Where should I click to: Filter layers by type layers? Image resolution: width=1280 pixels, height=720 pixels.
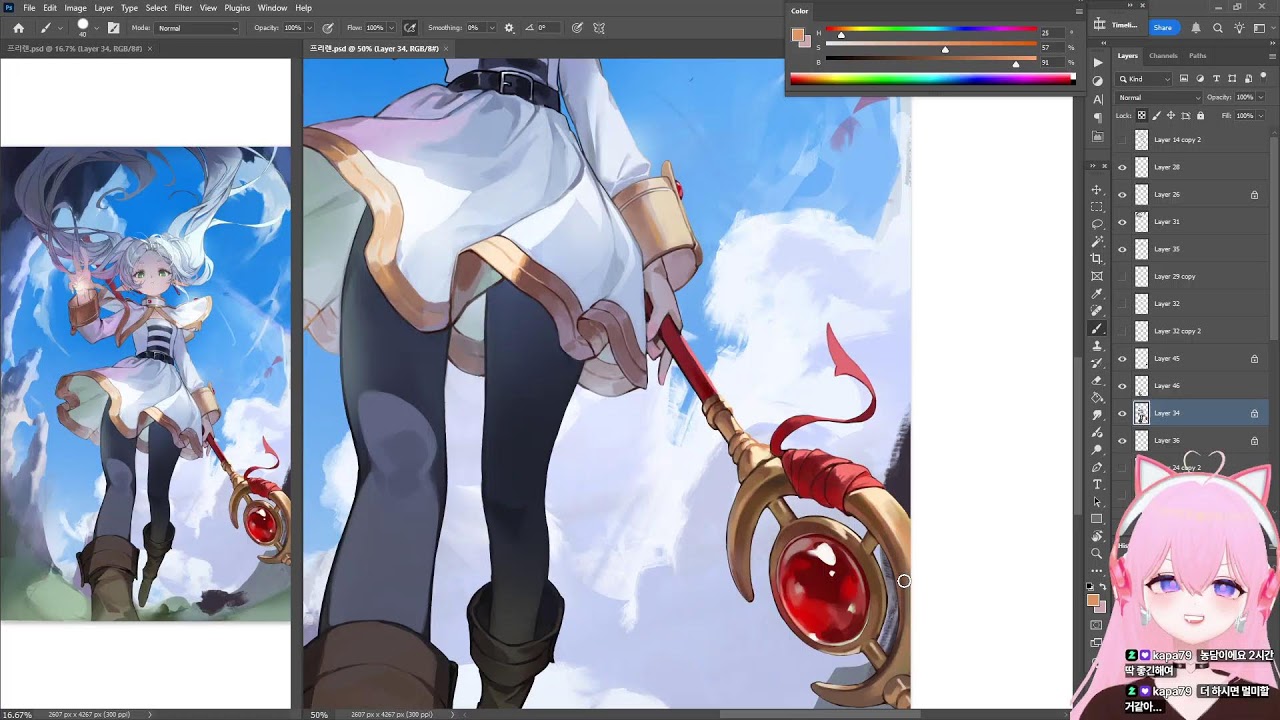click(1216, 78)
